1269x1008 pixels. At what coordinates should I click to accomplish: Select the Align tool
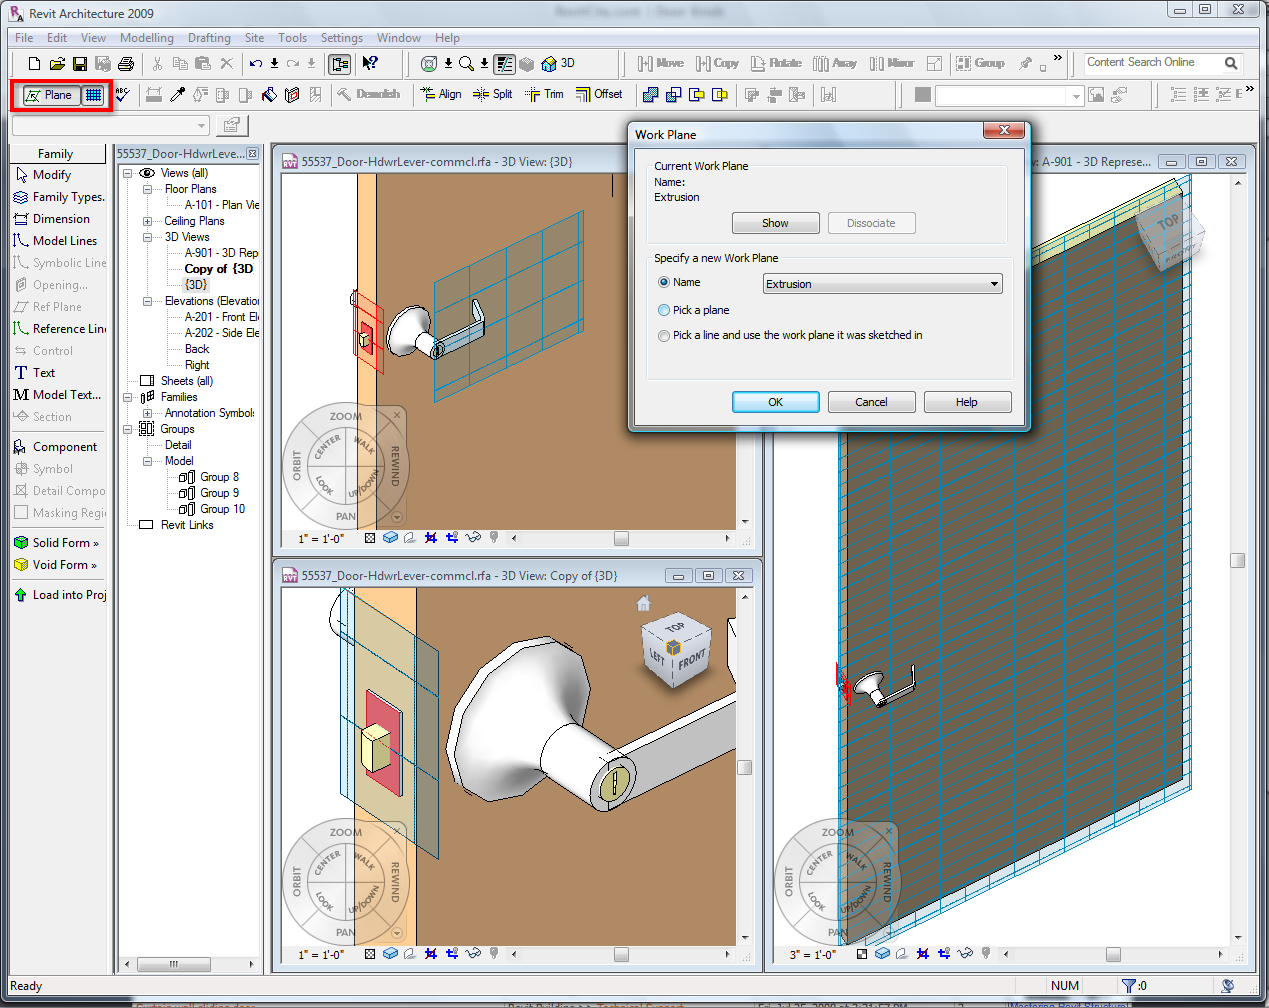click(441, 94)
